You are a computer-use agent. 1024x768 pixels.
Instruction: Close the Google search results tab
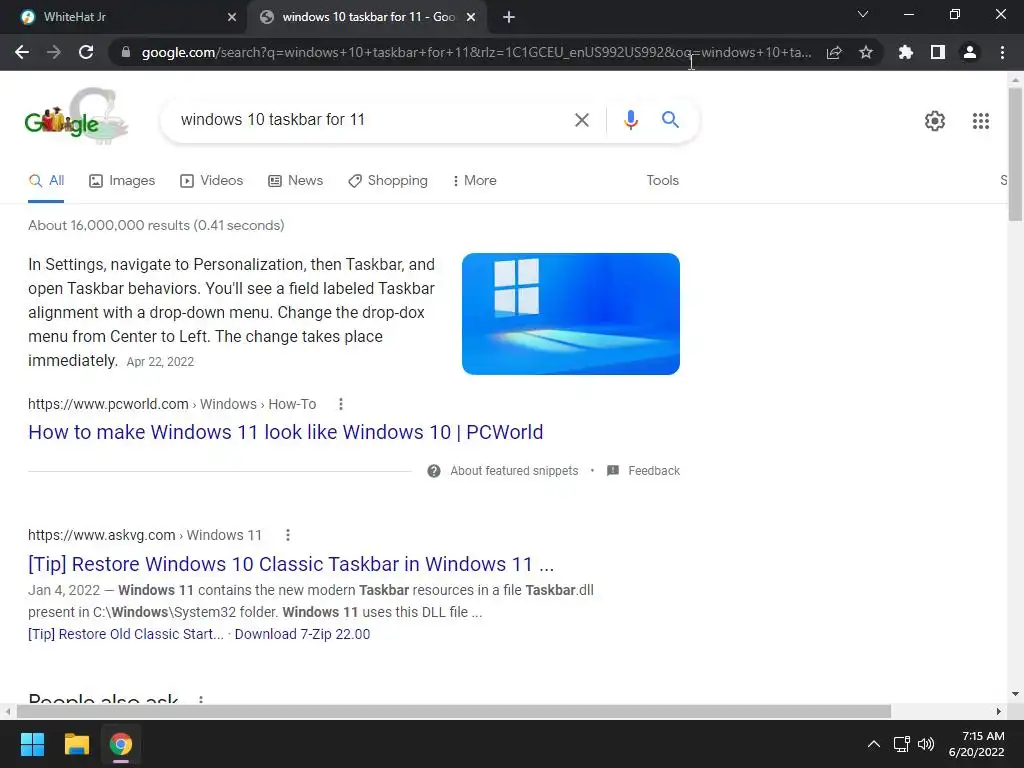pos(471,17)
